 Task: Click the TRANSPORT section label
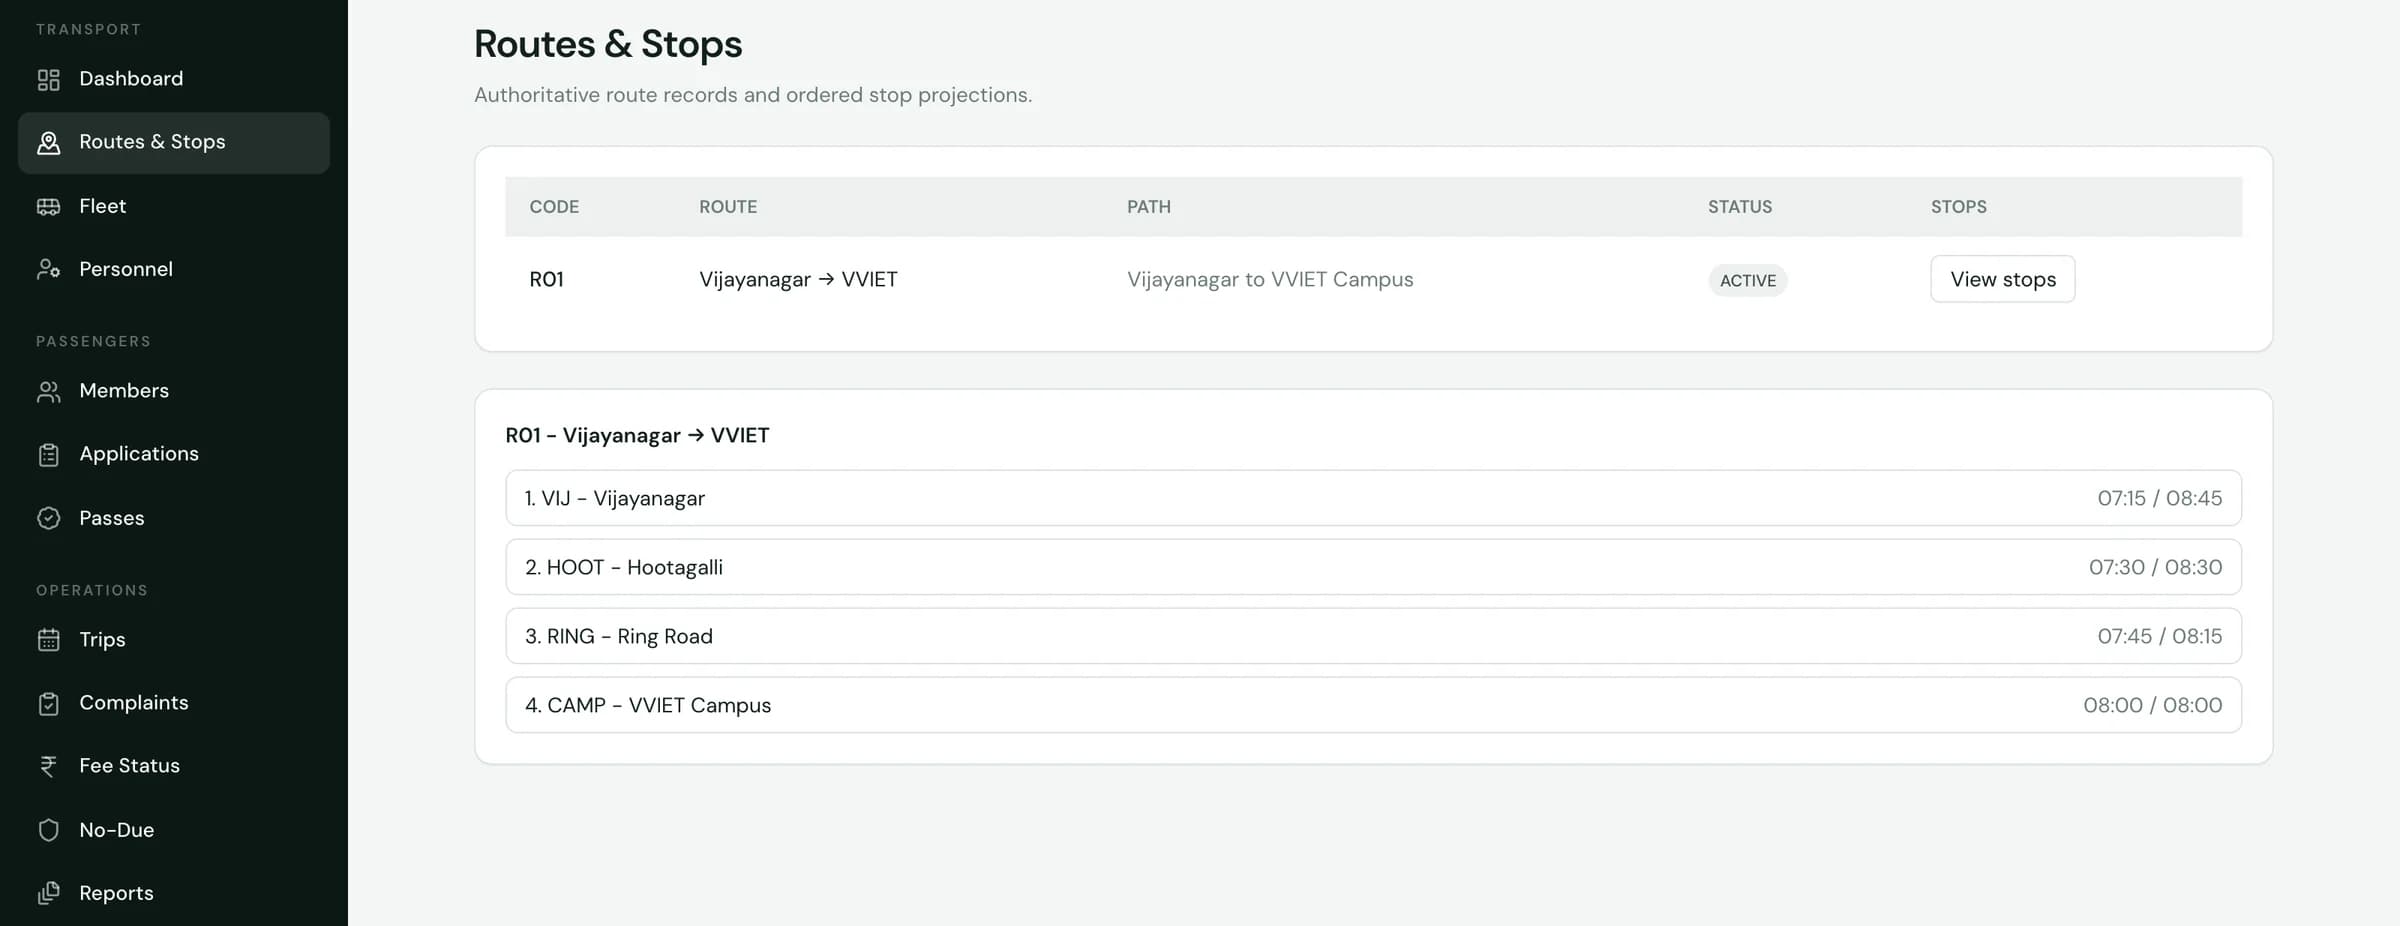(x=88, y=30)
